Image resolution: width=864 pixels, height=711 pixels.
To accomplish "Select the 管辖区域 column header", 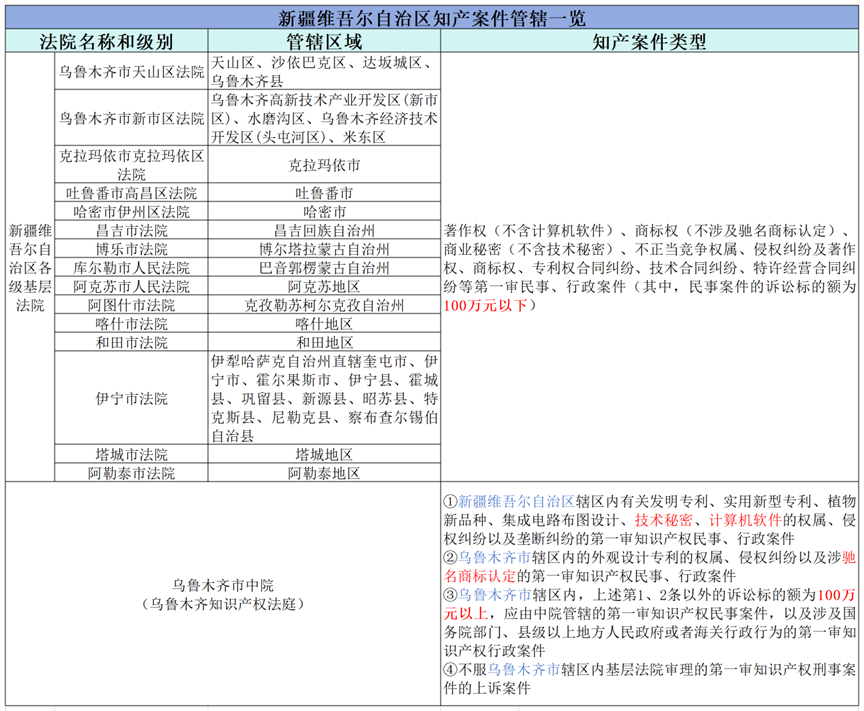I will click(x=324, y=42).
